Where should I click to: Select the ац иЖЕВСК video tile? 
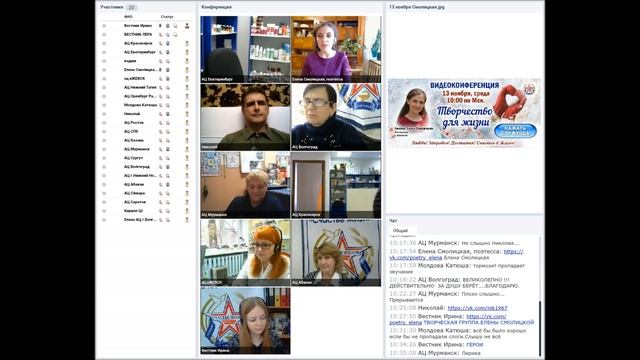[245, 253]
